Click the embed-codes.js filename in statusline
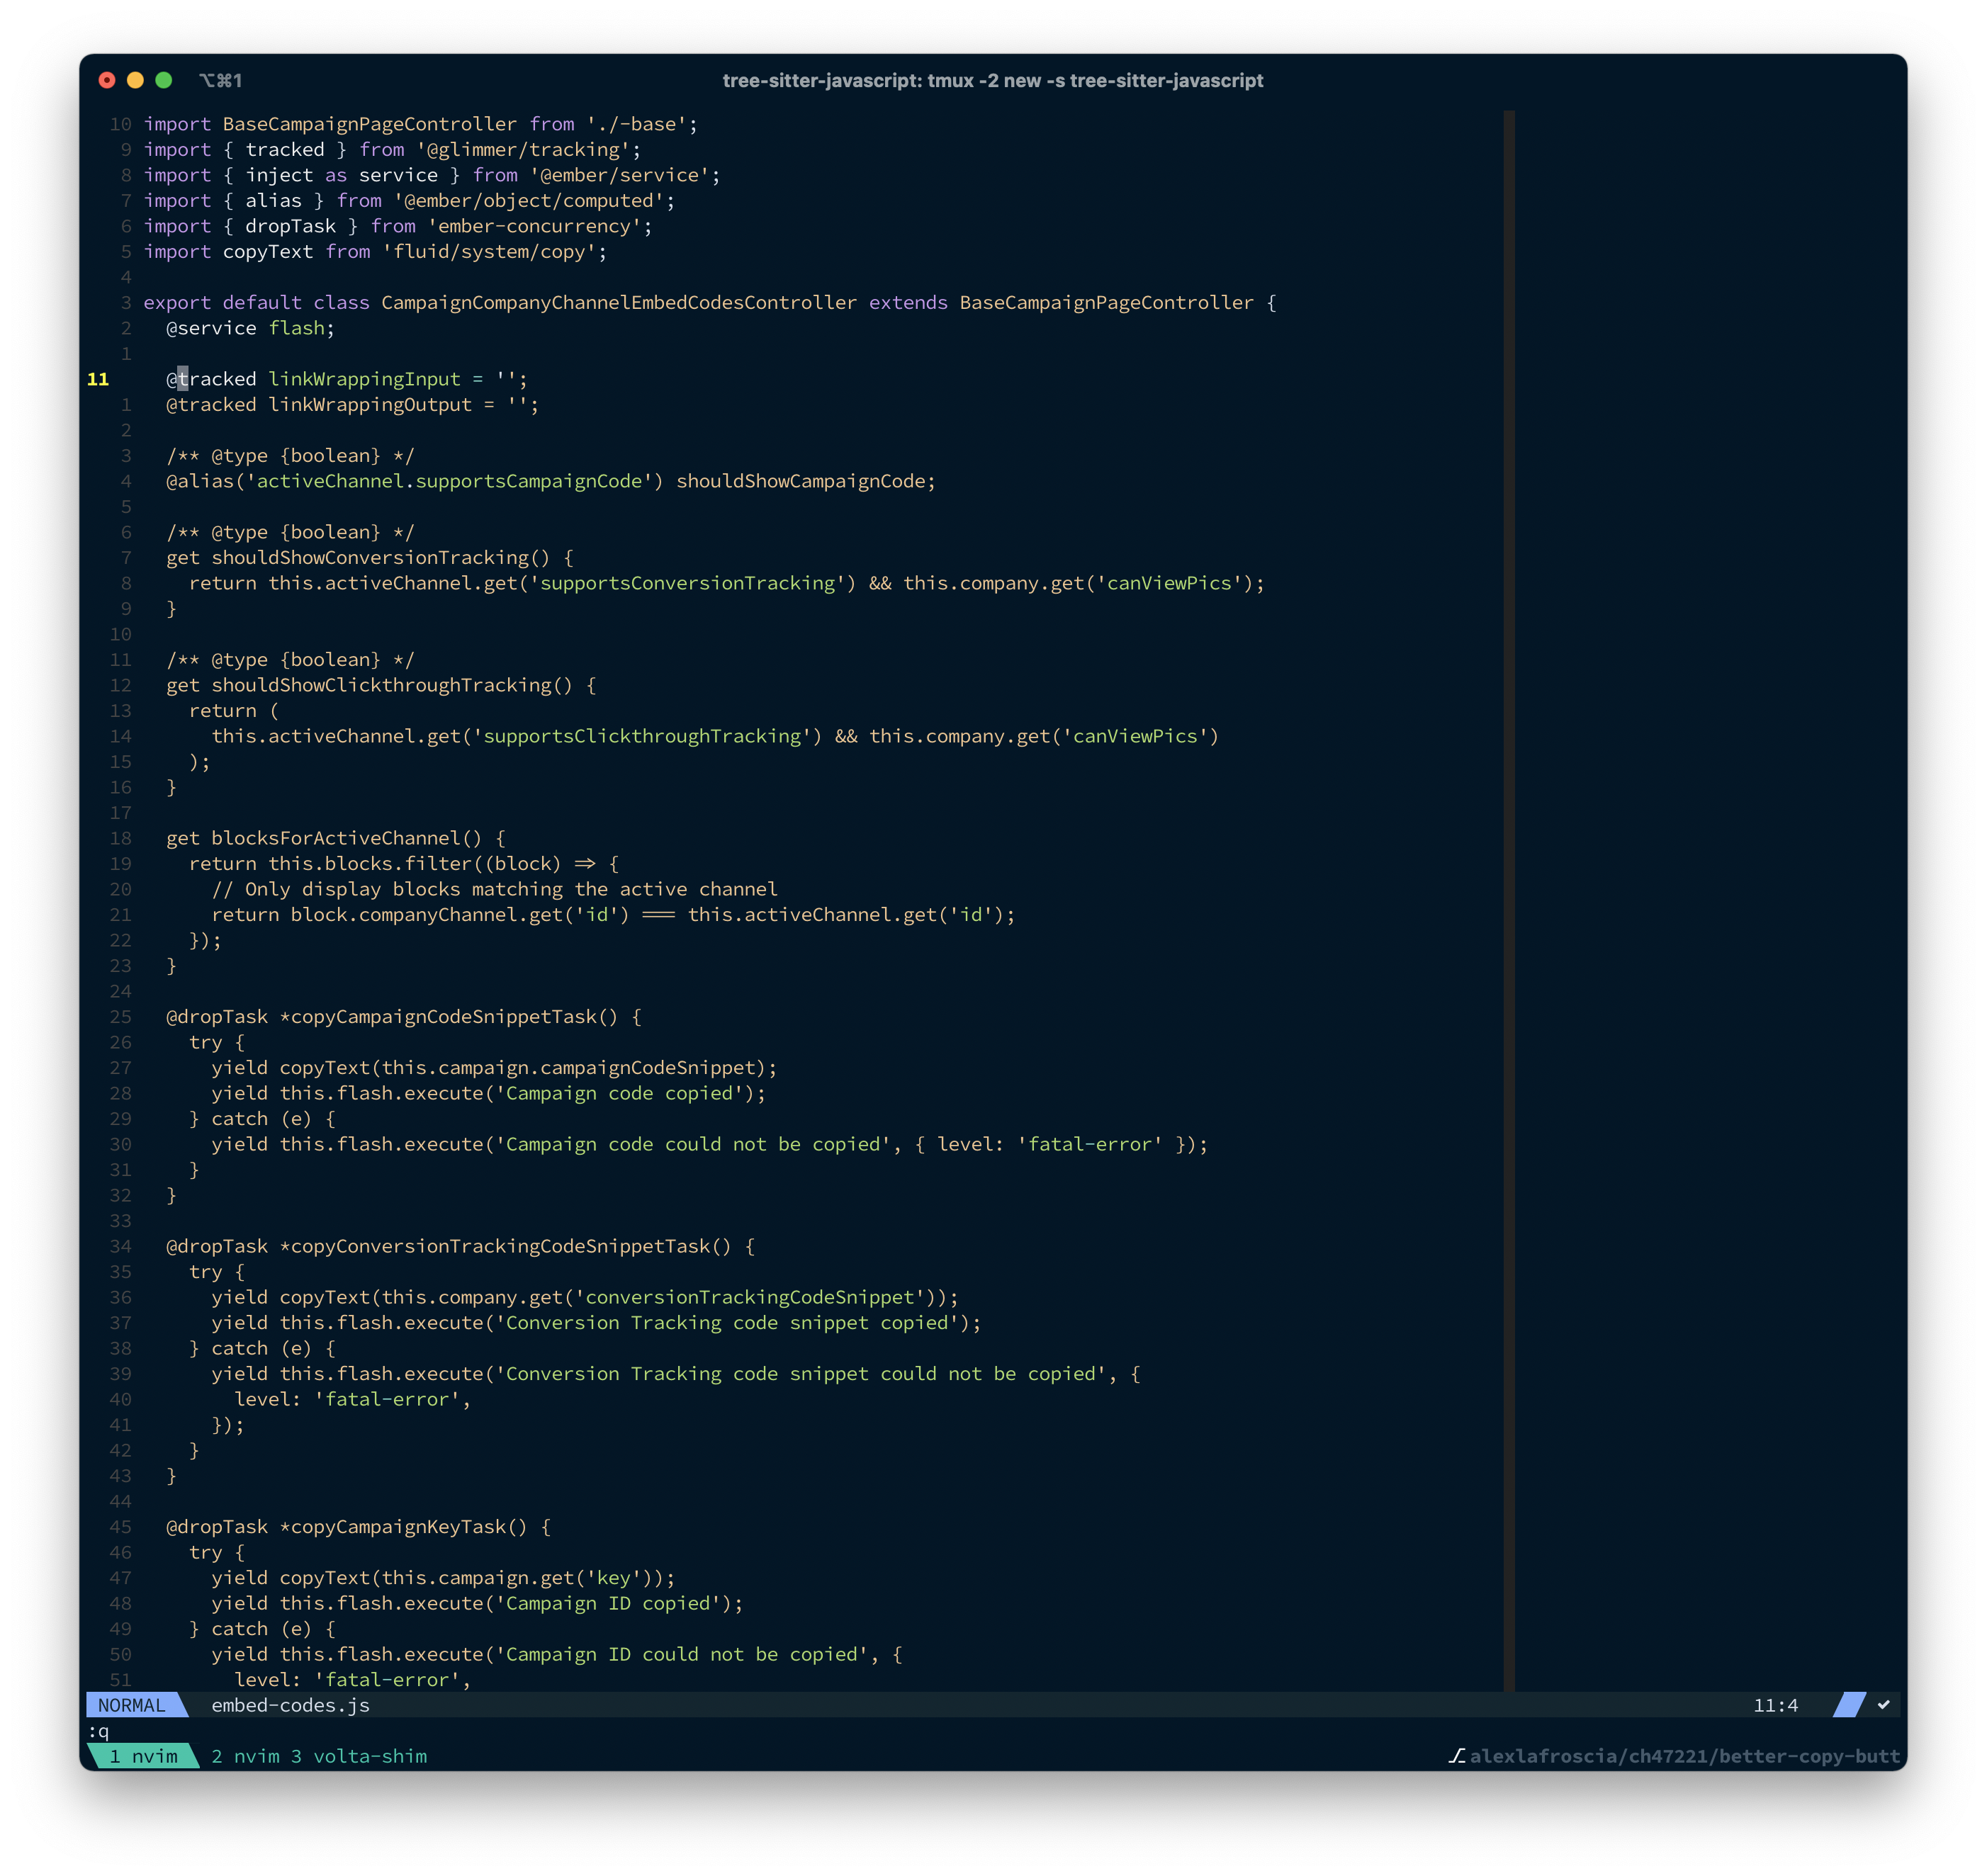Screen dimensions: 1987x1876 (290, 1705)
